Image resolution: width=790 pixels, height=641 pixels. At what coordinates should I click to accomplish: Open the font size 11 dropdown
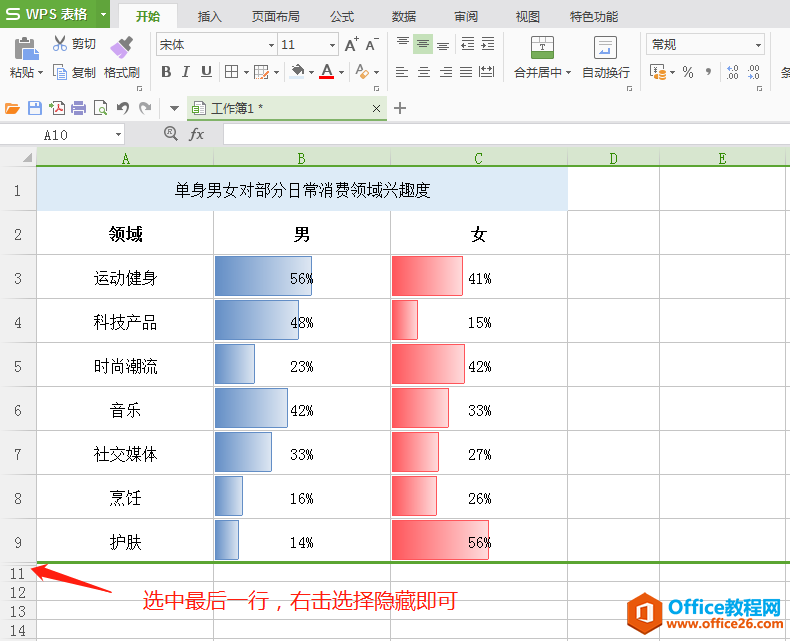332,45
